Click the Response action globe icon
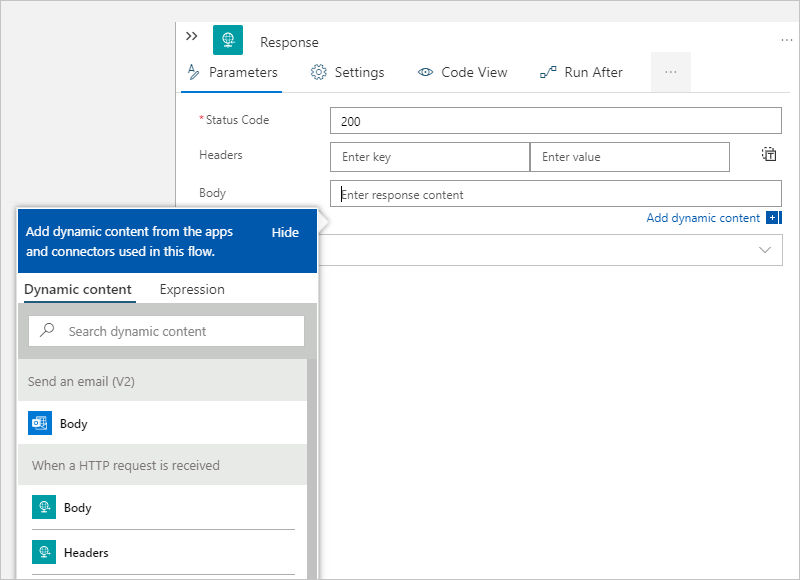 coord(228,41)
